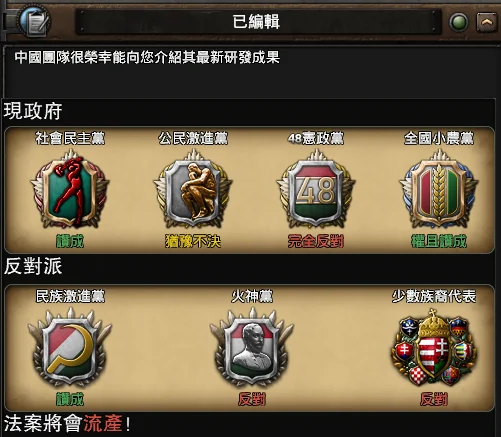The width and height of the screenshot is (501, 437).
Task: Click the 已編輯 title bar
Action: [x=256, y=22]
